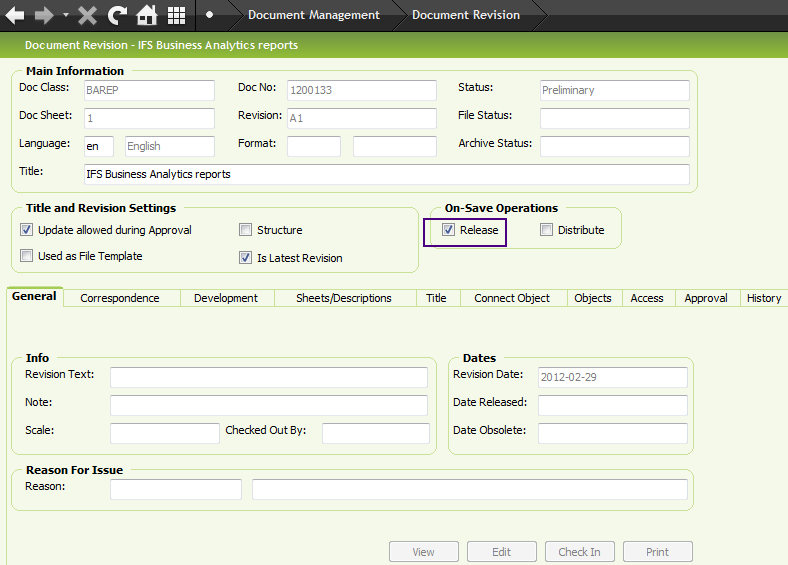Enable Used as File Template checkbox
This screenshot has width=788, height=565.
[x=27, y=255]
